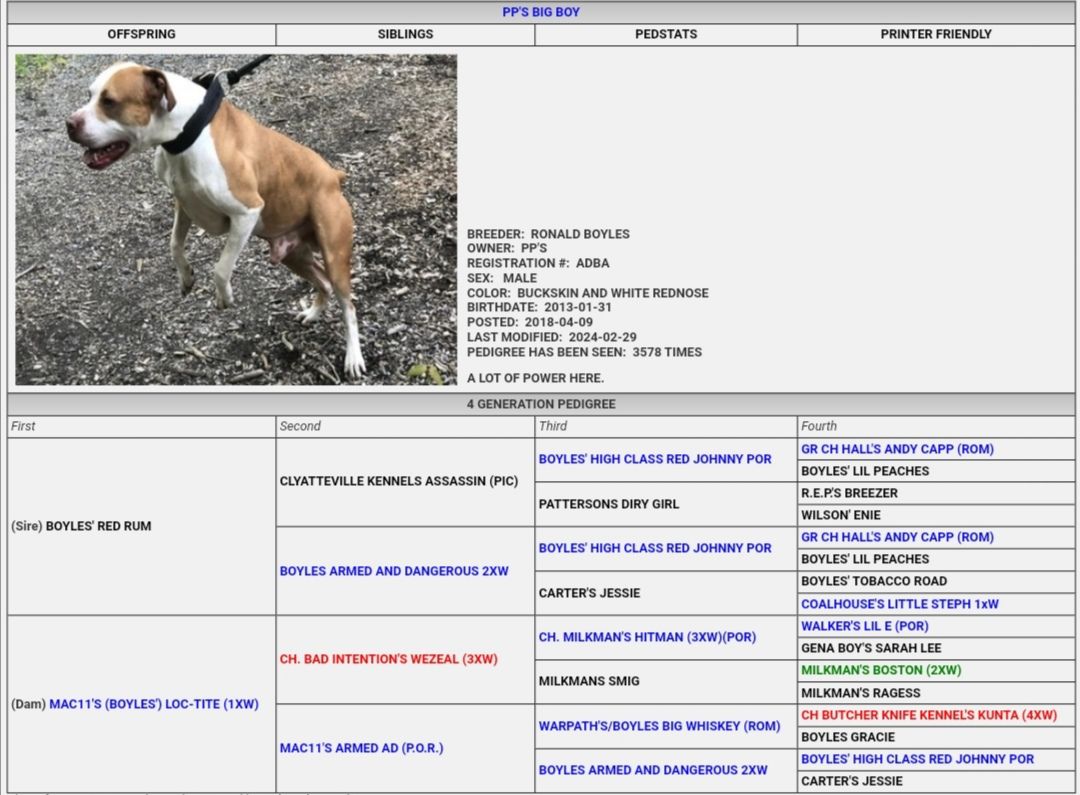This screenshot has height=795, width=1080.
Task: Open dam MAC11'S (BOYLES') LOC-TITE (1XW) link
Action: (154, 704)
